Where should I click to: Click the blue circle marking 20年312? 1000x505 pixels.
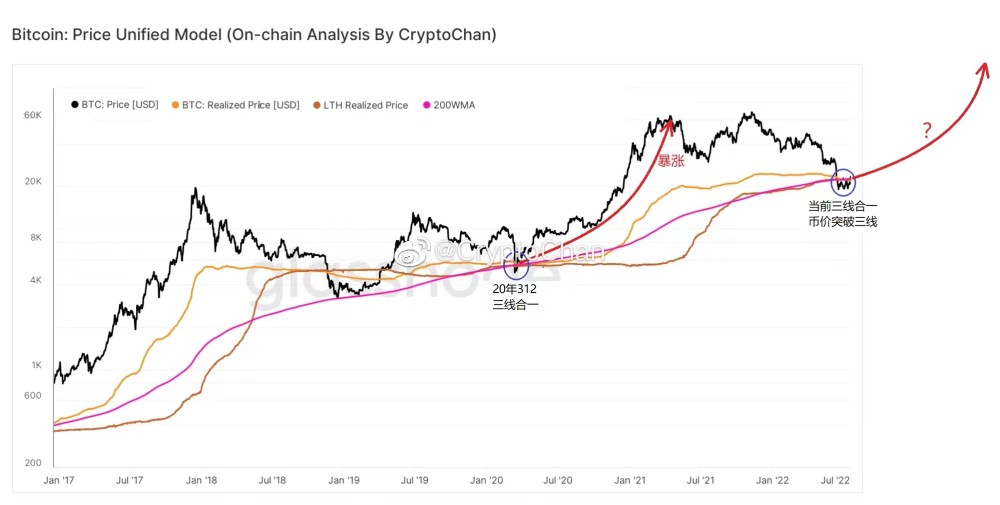click(x=515, y=265)
